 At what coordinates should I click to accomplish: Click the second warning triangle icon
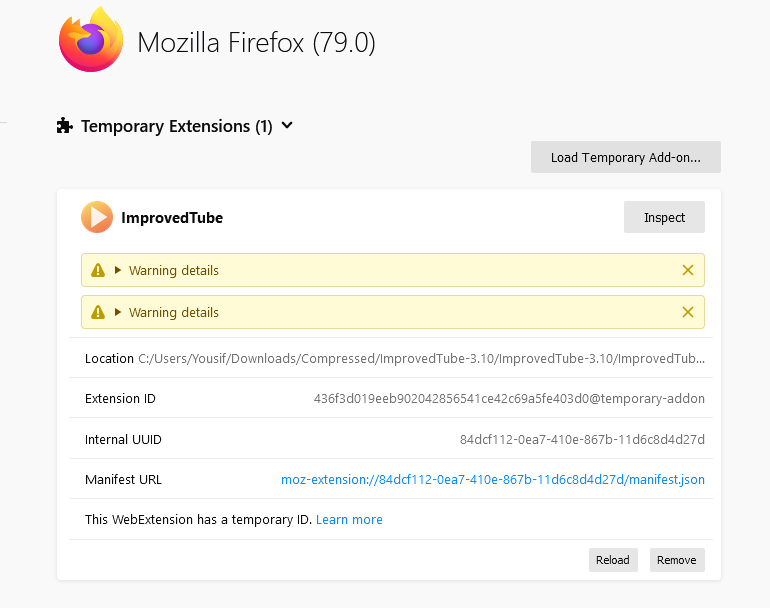pyautogui.click(x=98, y=312)
